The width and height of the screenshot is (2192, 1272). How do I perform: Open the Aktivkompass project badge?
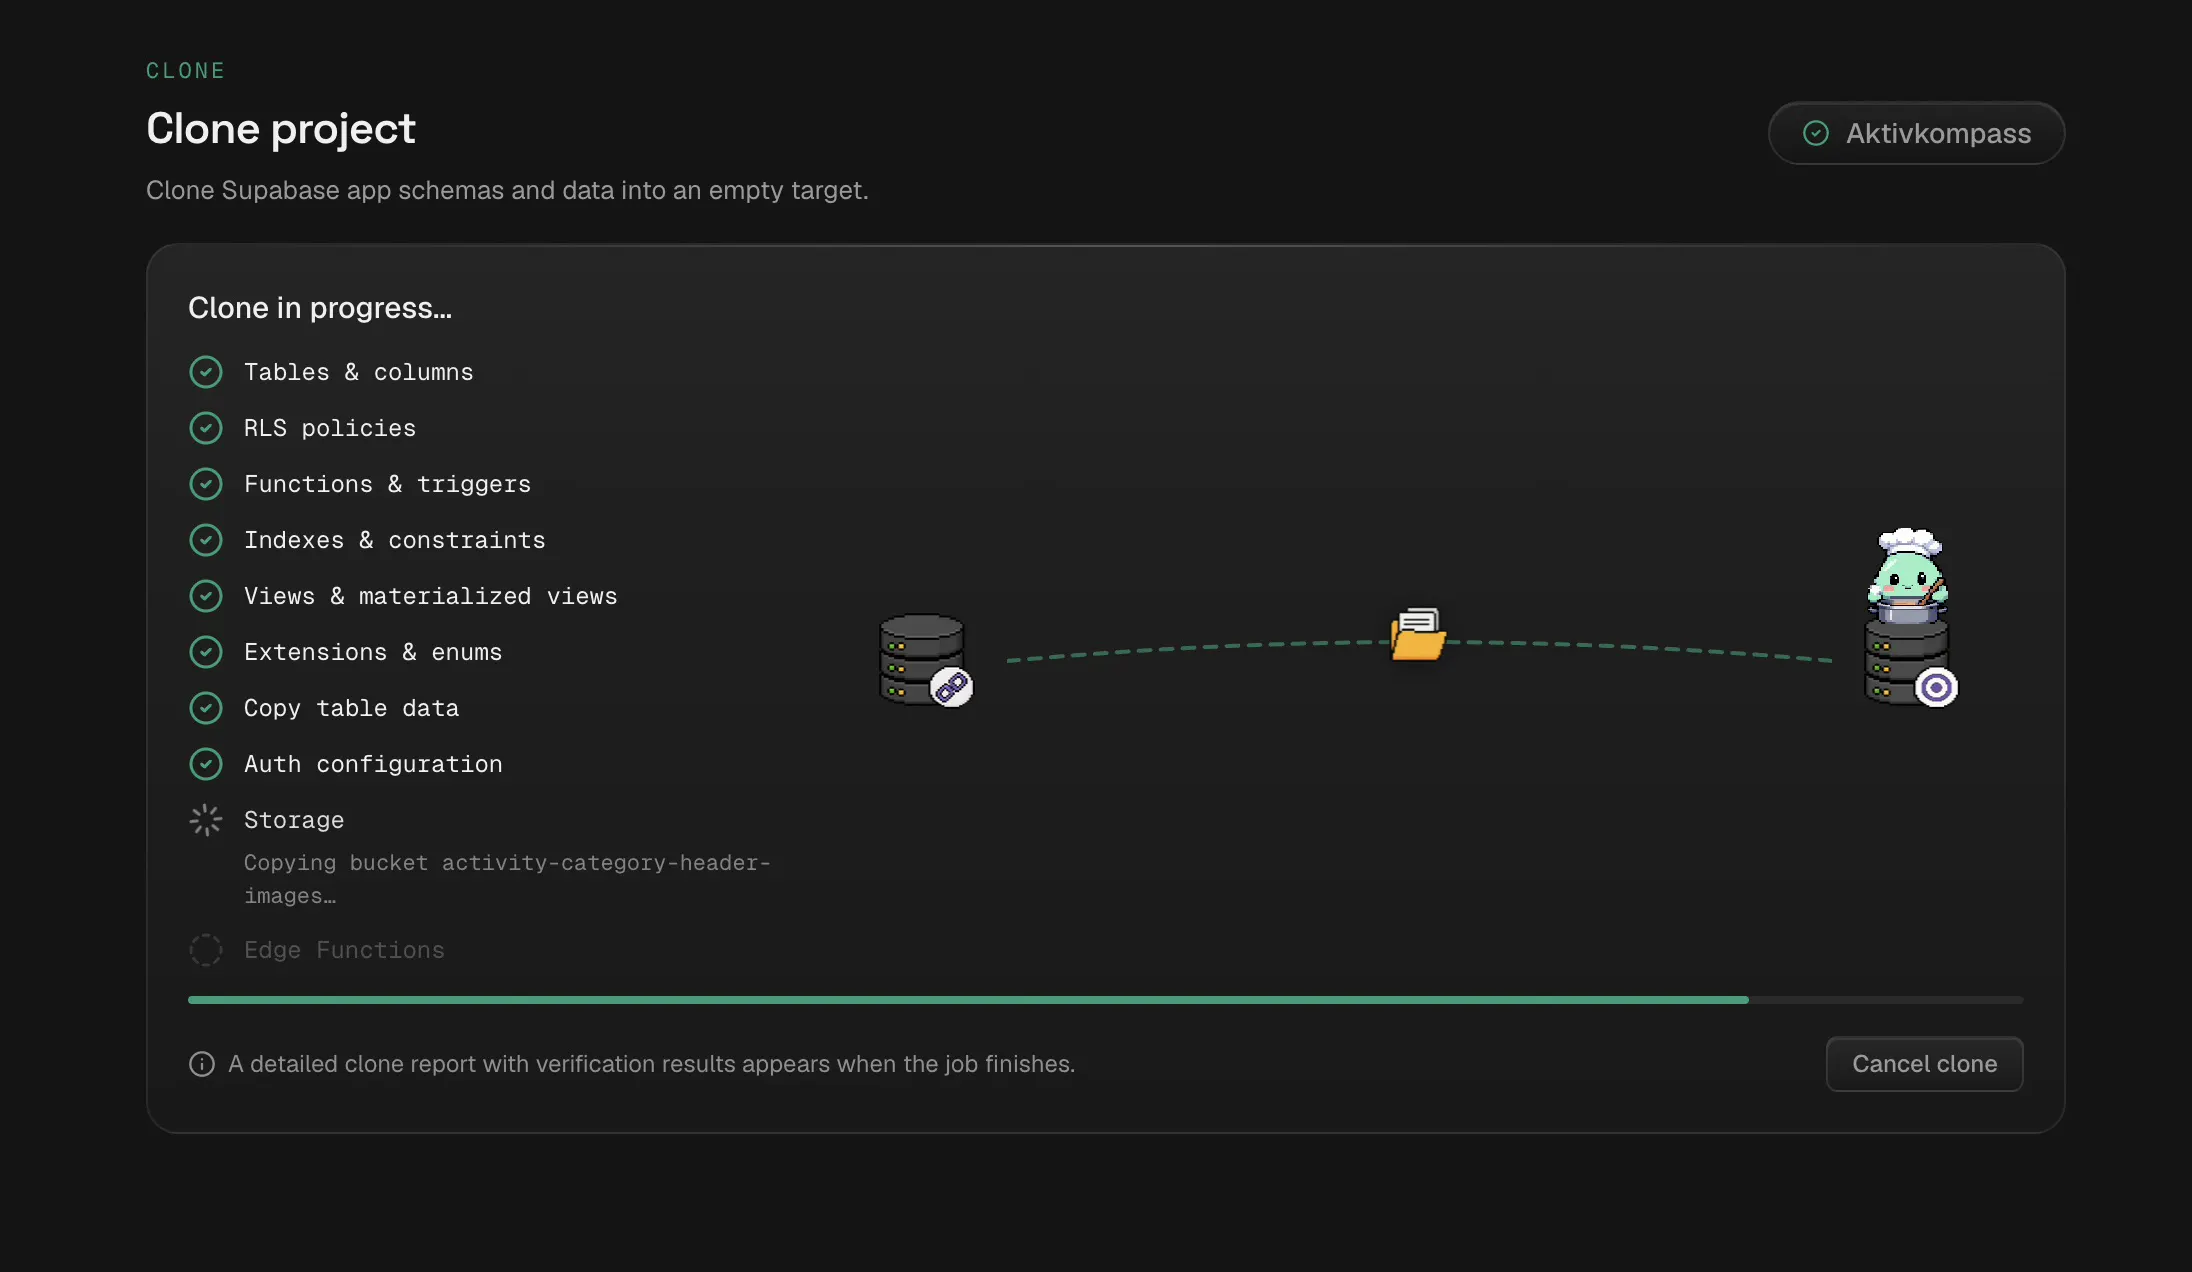coord(1916,133)
